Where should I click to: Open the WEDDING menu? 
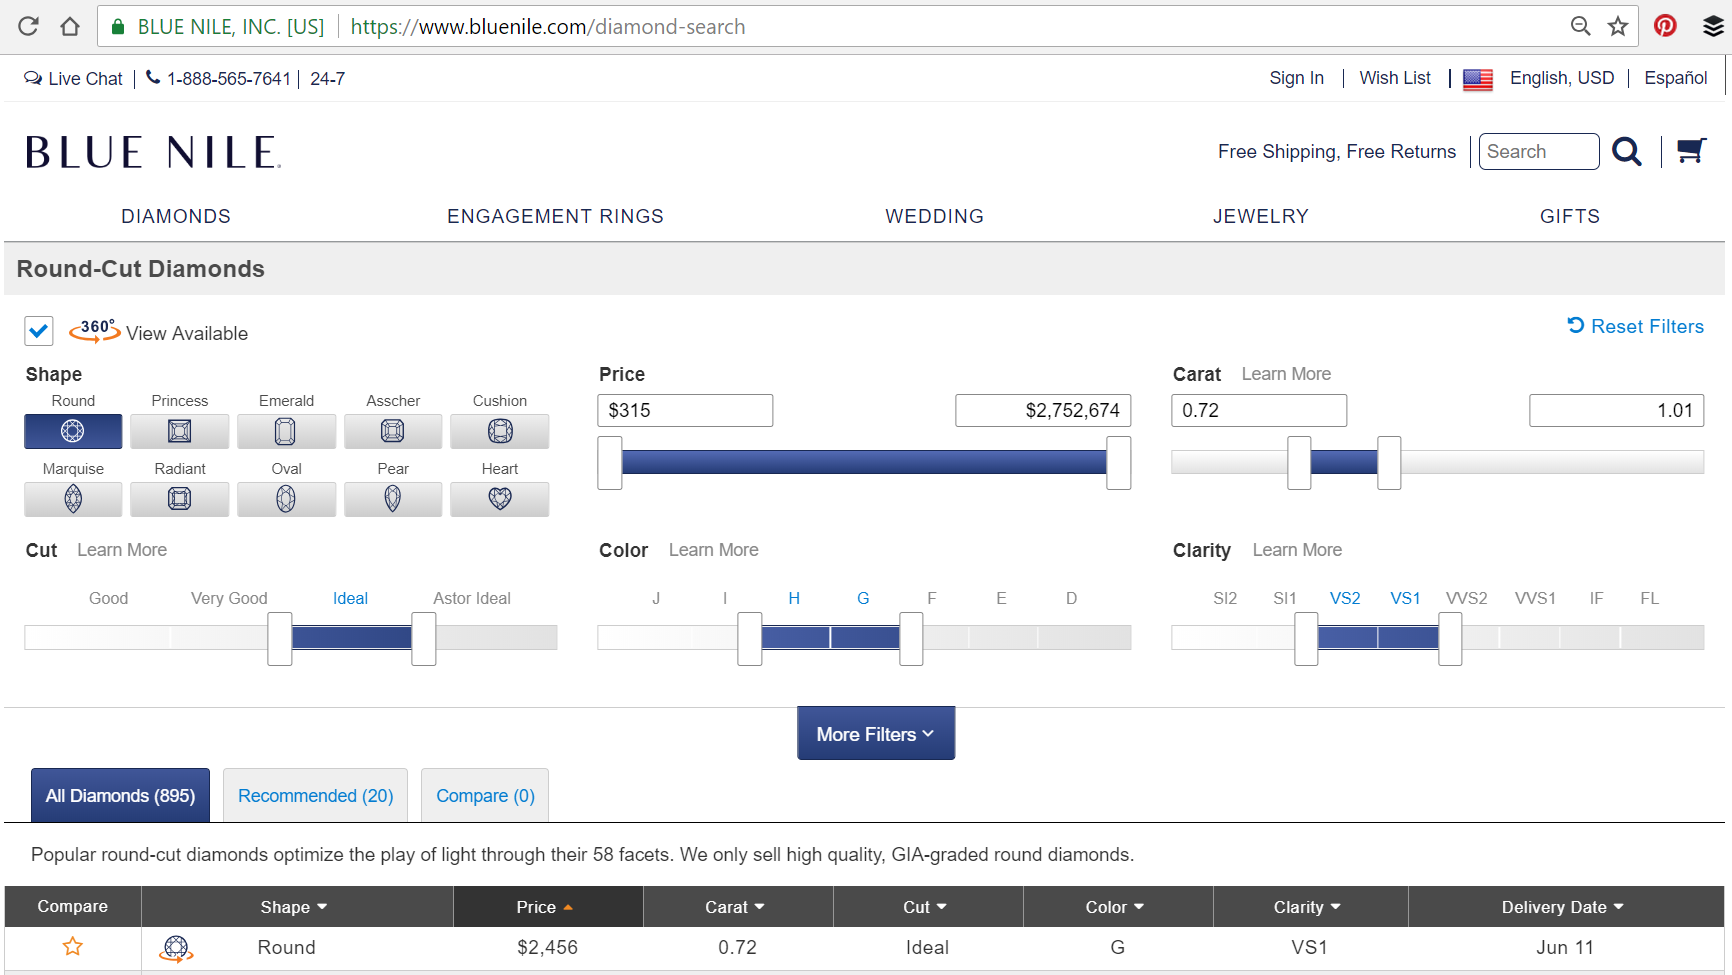(x=934, y=216)
